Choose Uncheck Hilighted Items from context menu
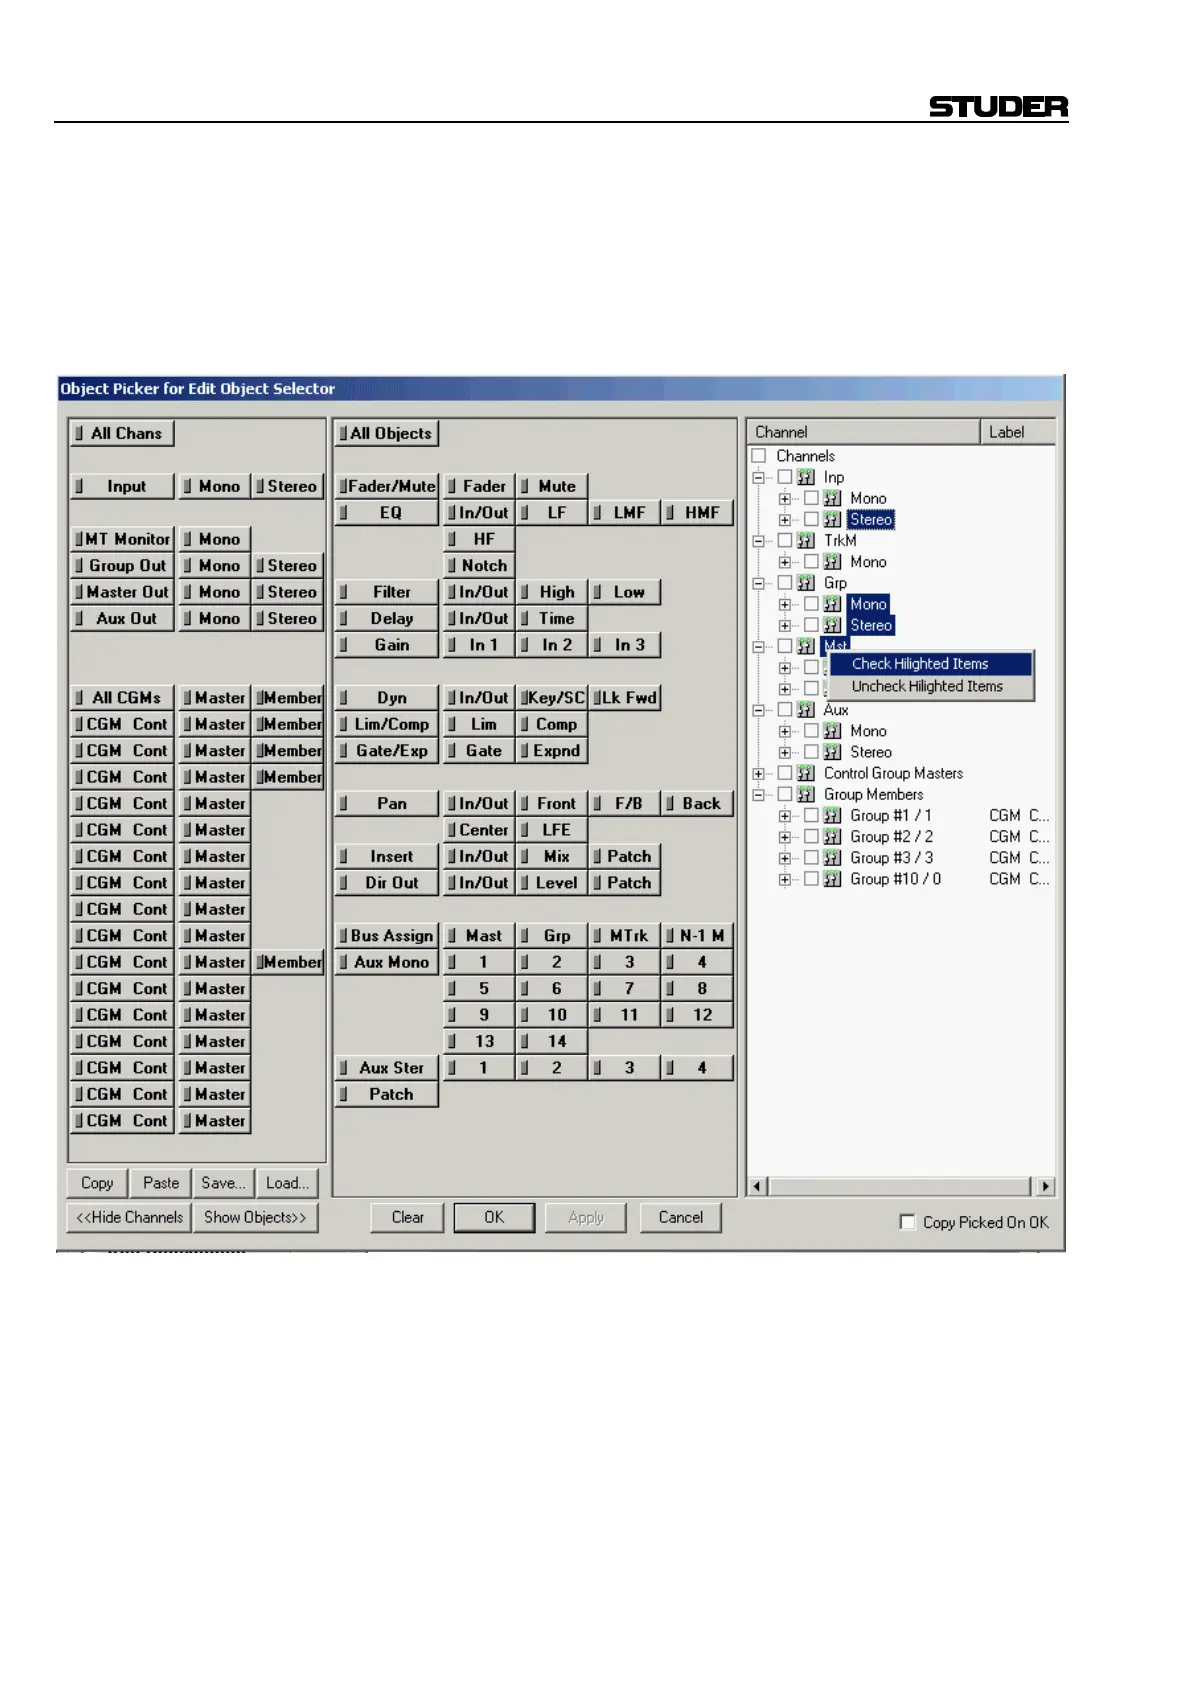Screen dimensions: 1190x1684 click(931, 687)
